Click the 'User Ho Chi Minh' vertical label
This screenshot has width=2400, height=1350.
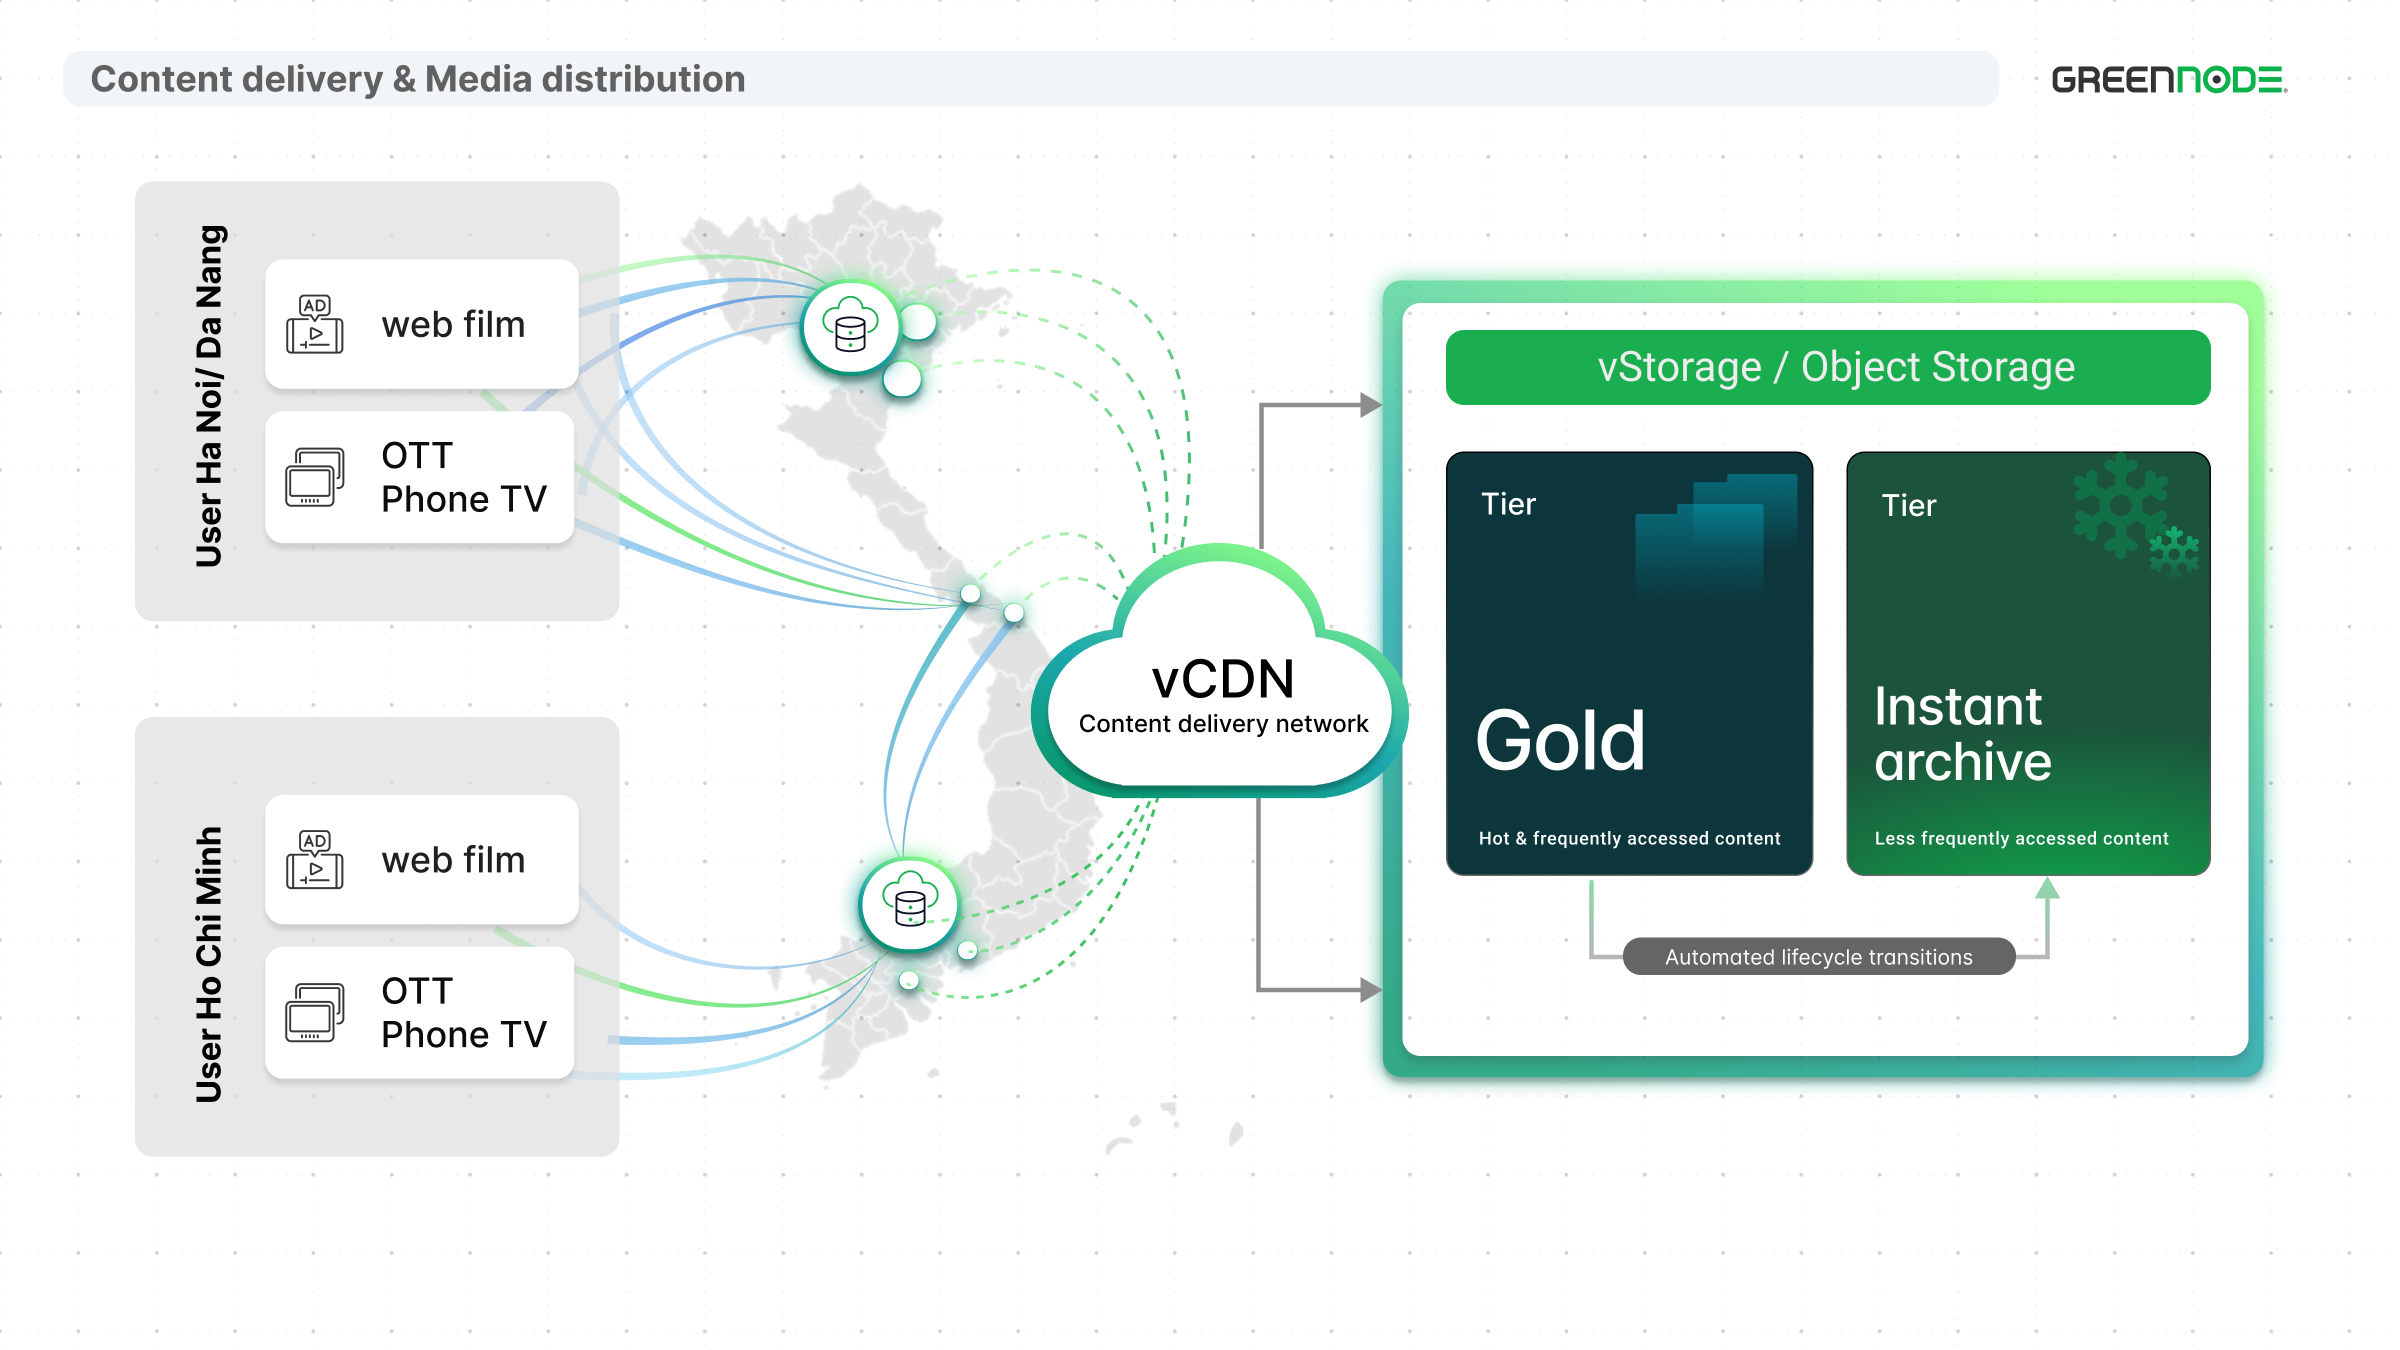[x=209, y=964]
